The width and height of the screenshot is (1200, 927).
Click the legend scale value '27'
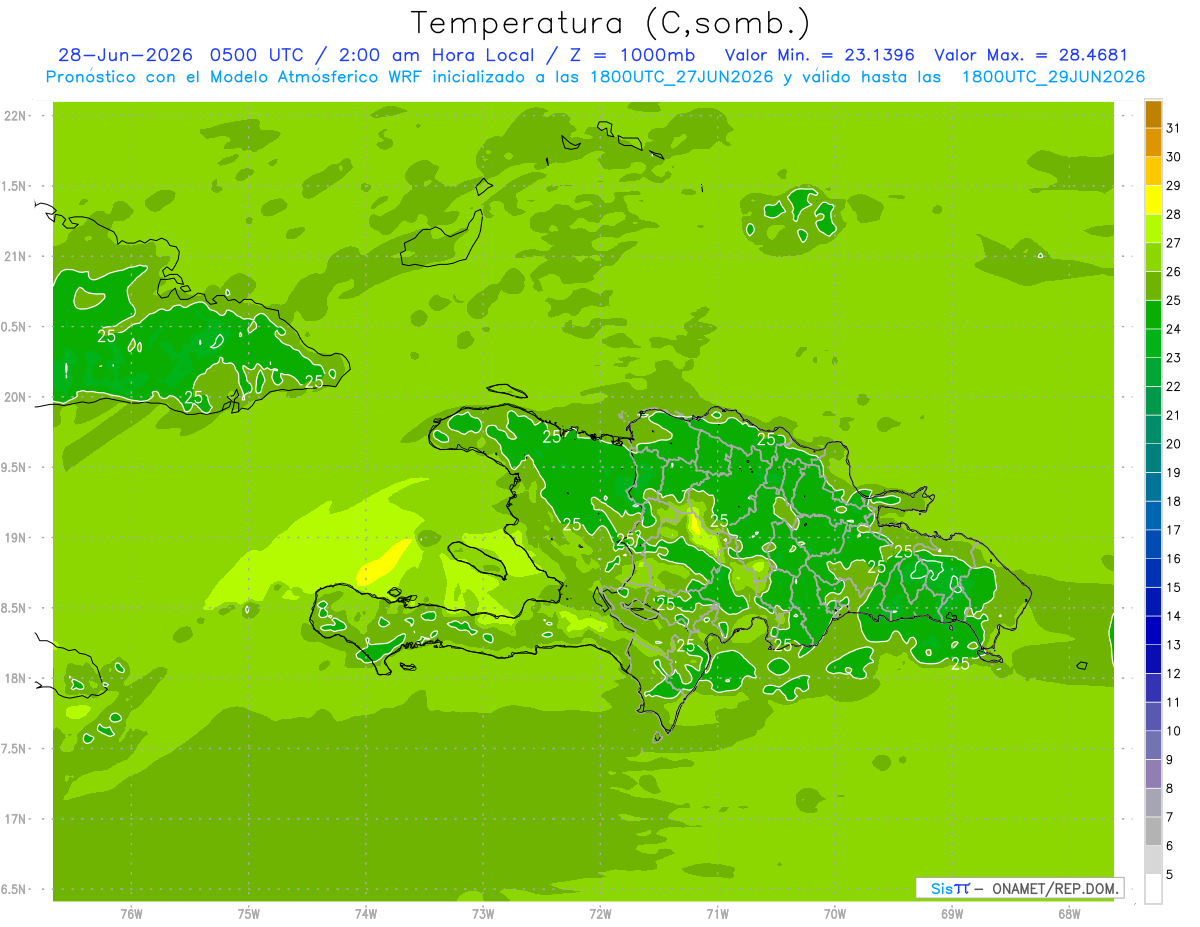click(1173, 243)
